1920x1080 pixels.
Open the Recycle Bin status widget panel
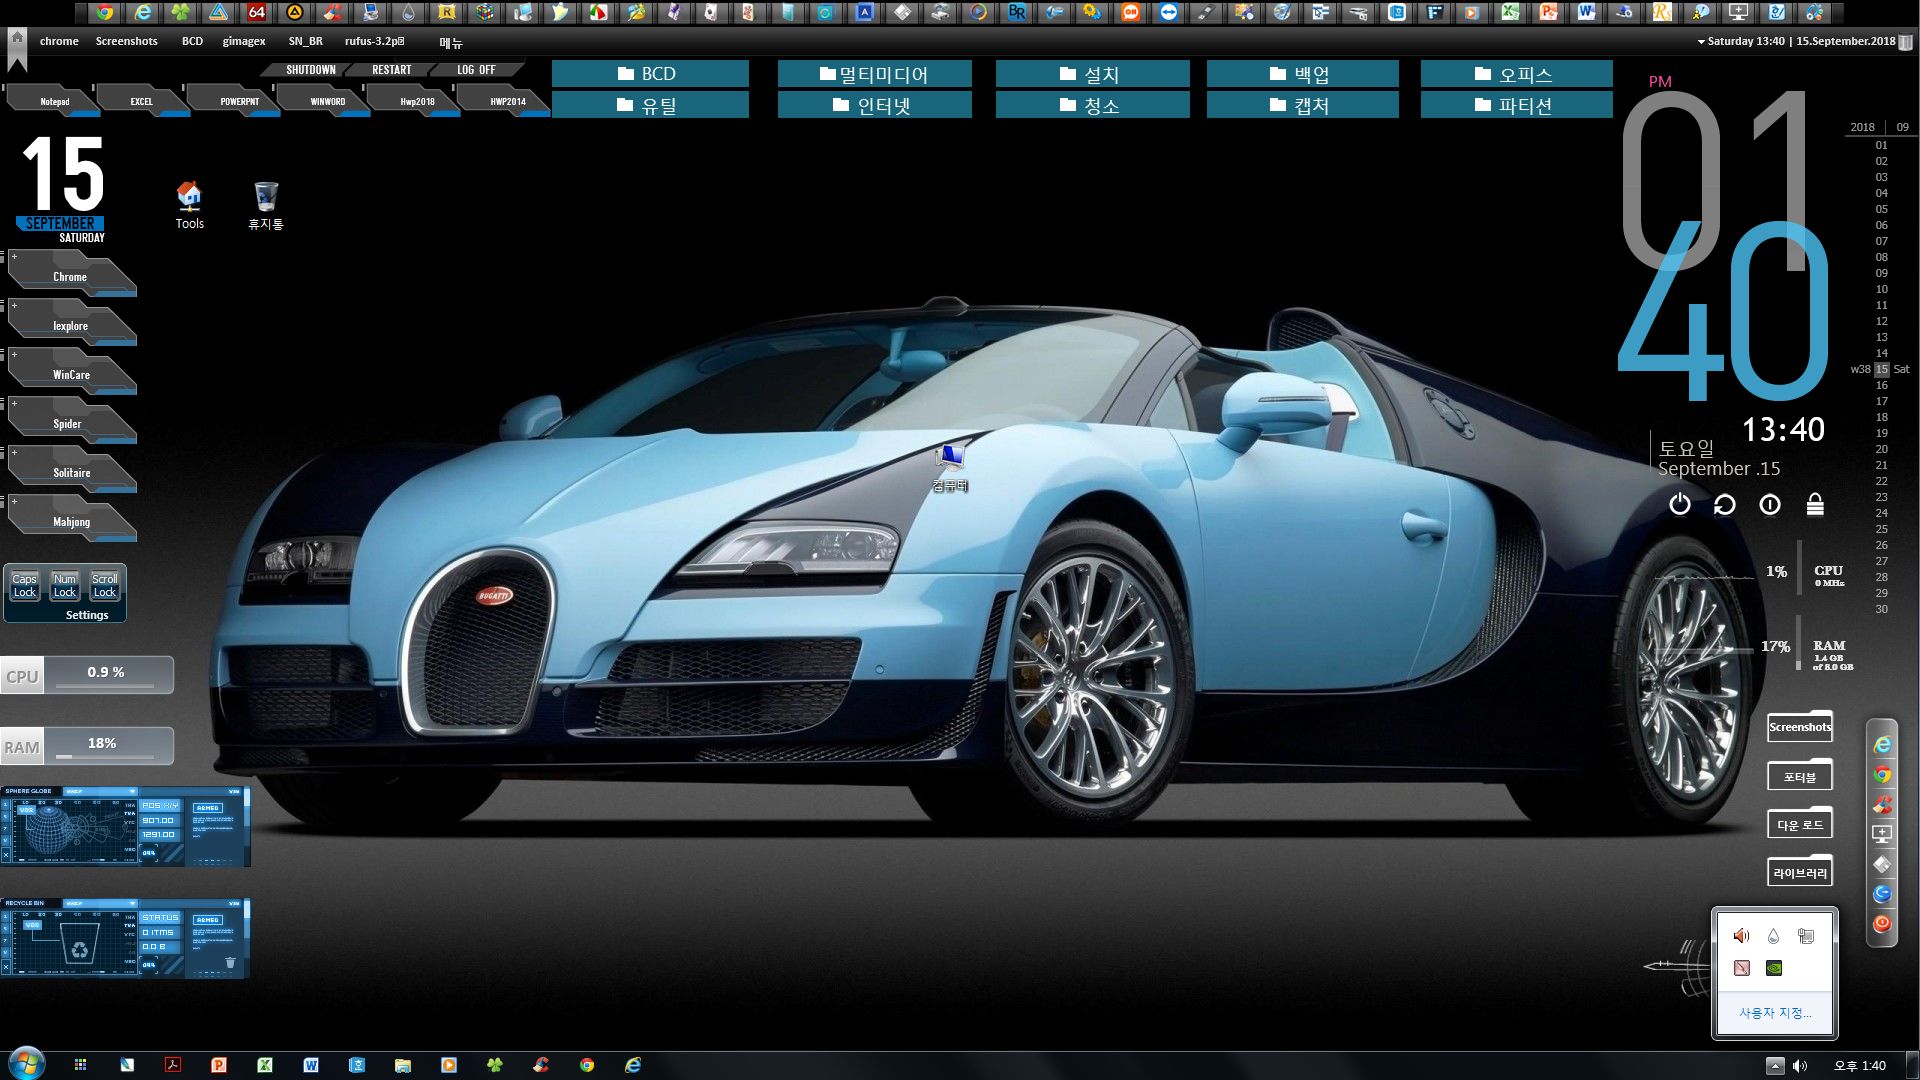tap(125, 938)
